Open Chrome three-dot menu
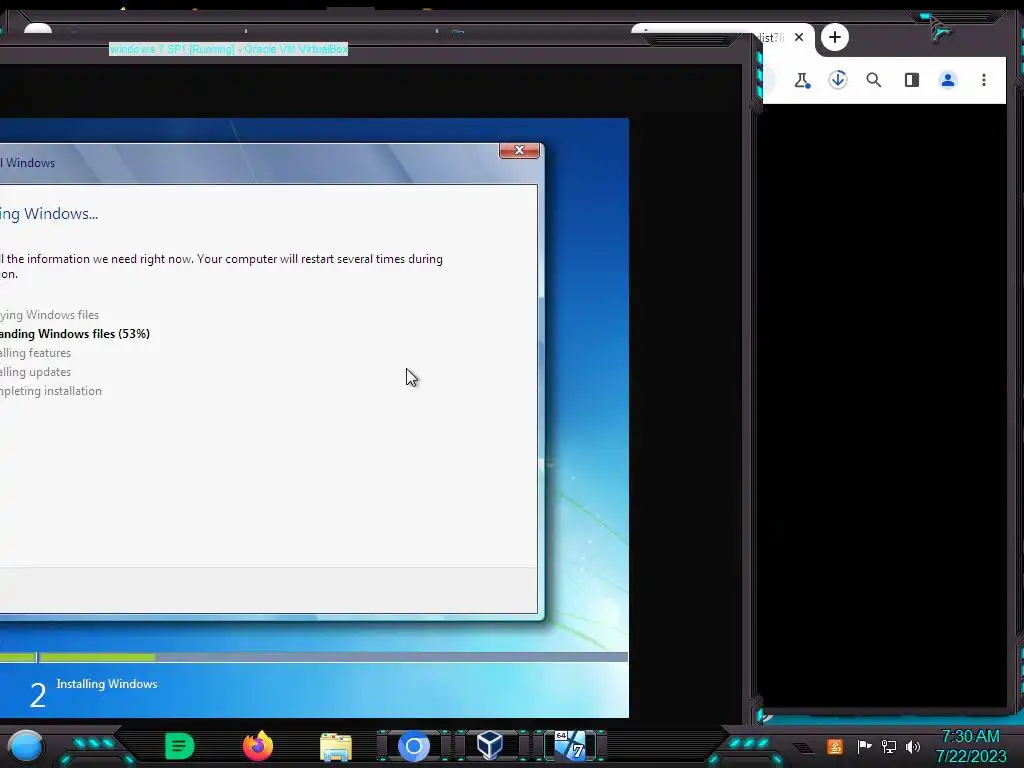 984,80
